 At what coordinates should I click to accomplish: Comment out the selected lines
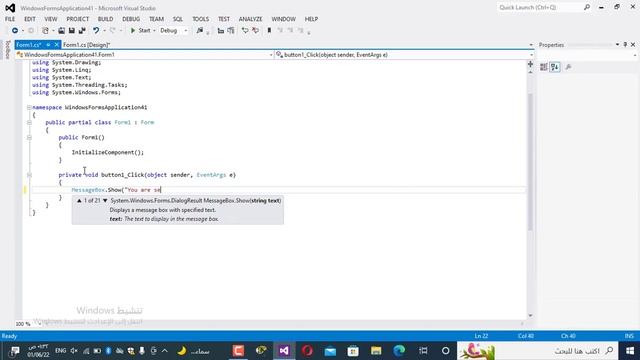[x=245, y=31]
